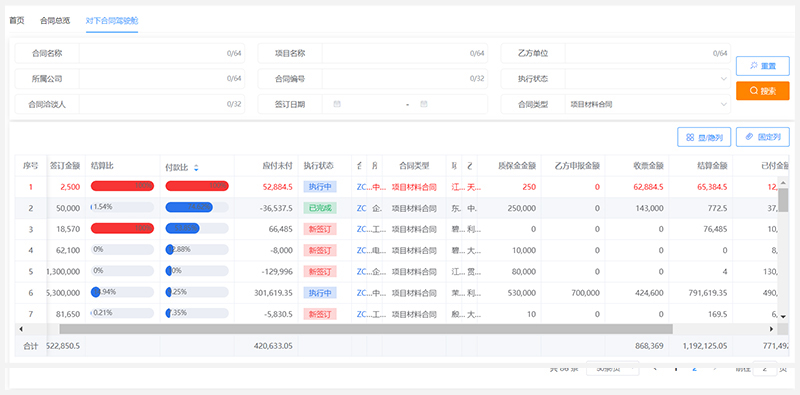800x395 pixels.
Task: Click the 结算比 column header
Action: [x=102, y=166]
